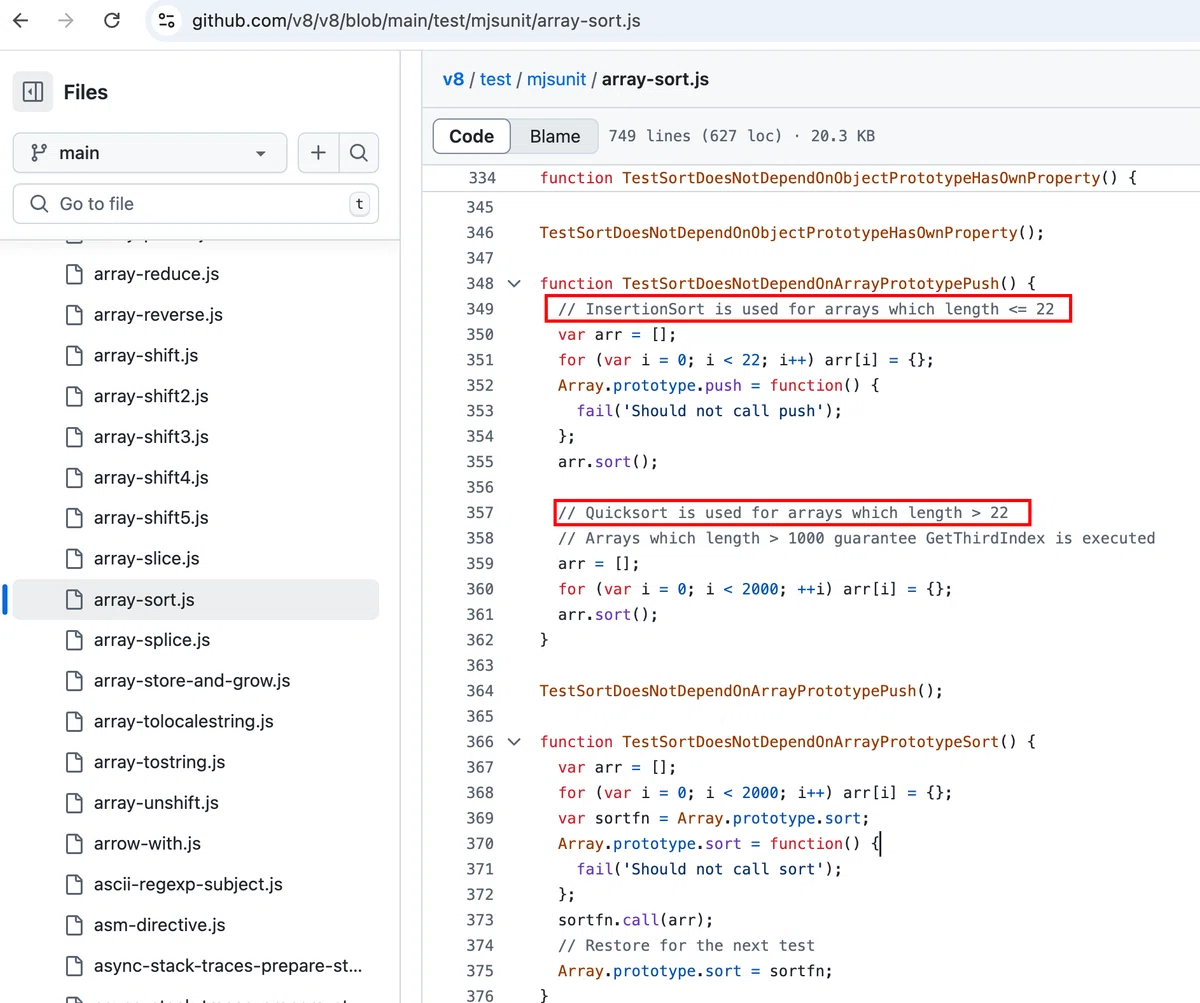Click comment 'Restore for the next test'

[x=686, y=945]
